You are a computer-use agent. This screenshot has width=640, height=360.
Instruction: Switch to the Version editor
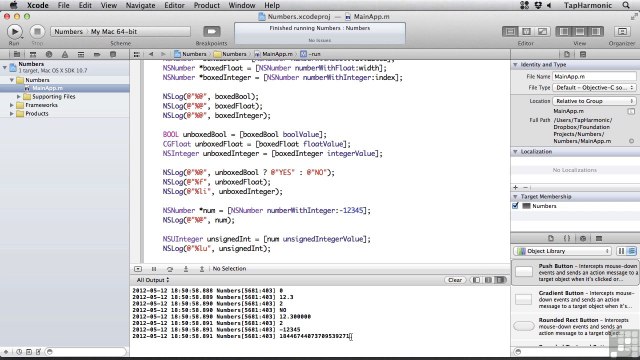click(542, 31)
